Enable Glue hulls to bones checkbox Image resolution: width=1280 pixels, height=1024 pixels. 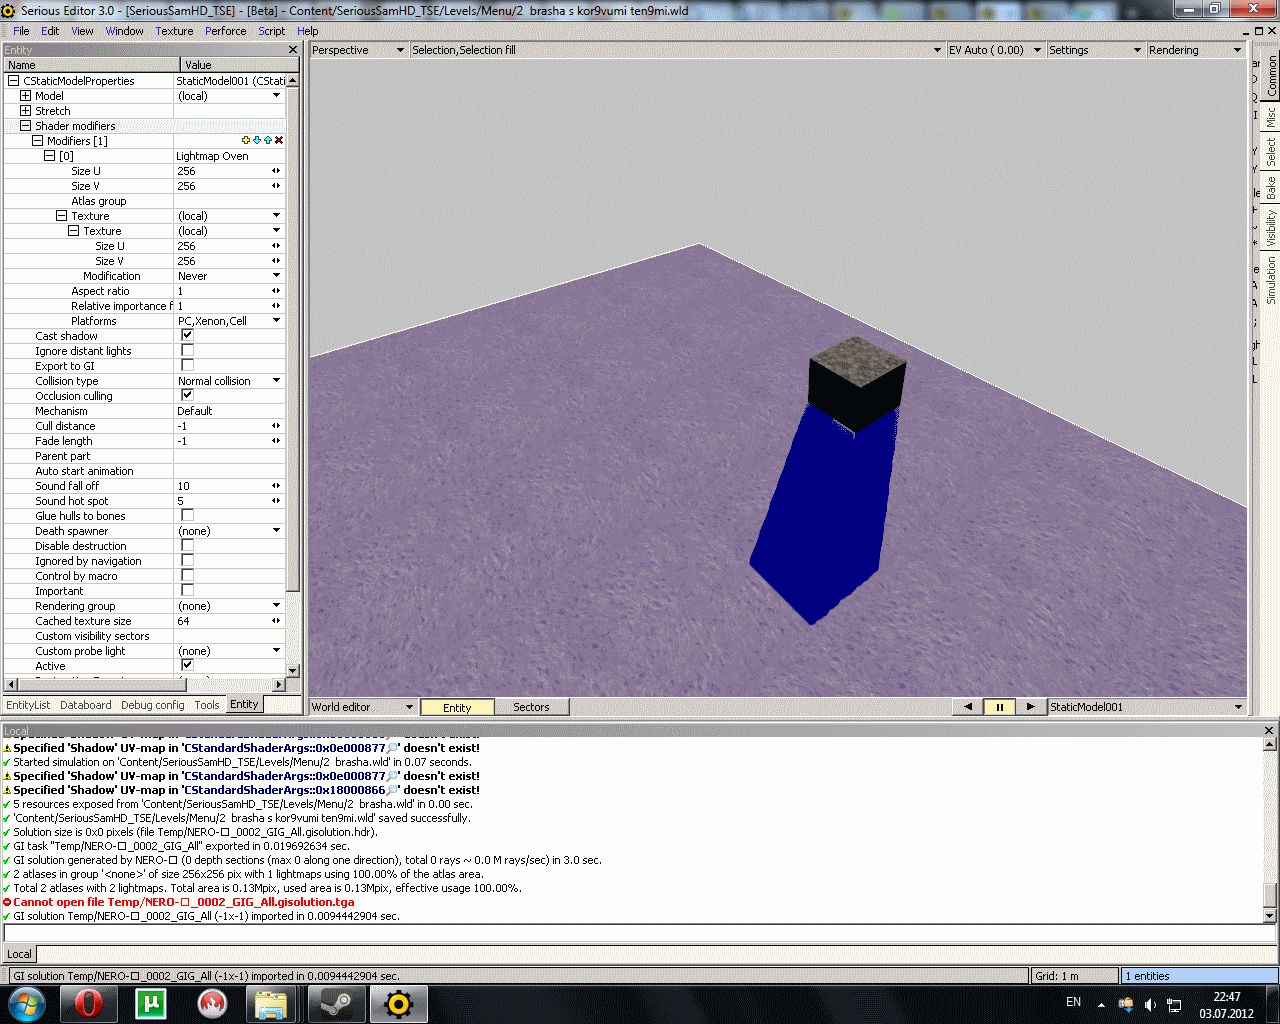point(187,515)
